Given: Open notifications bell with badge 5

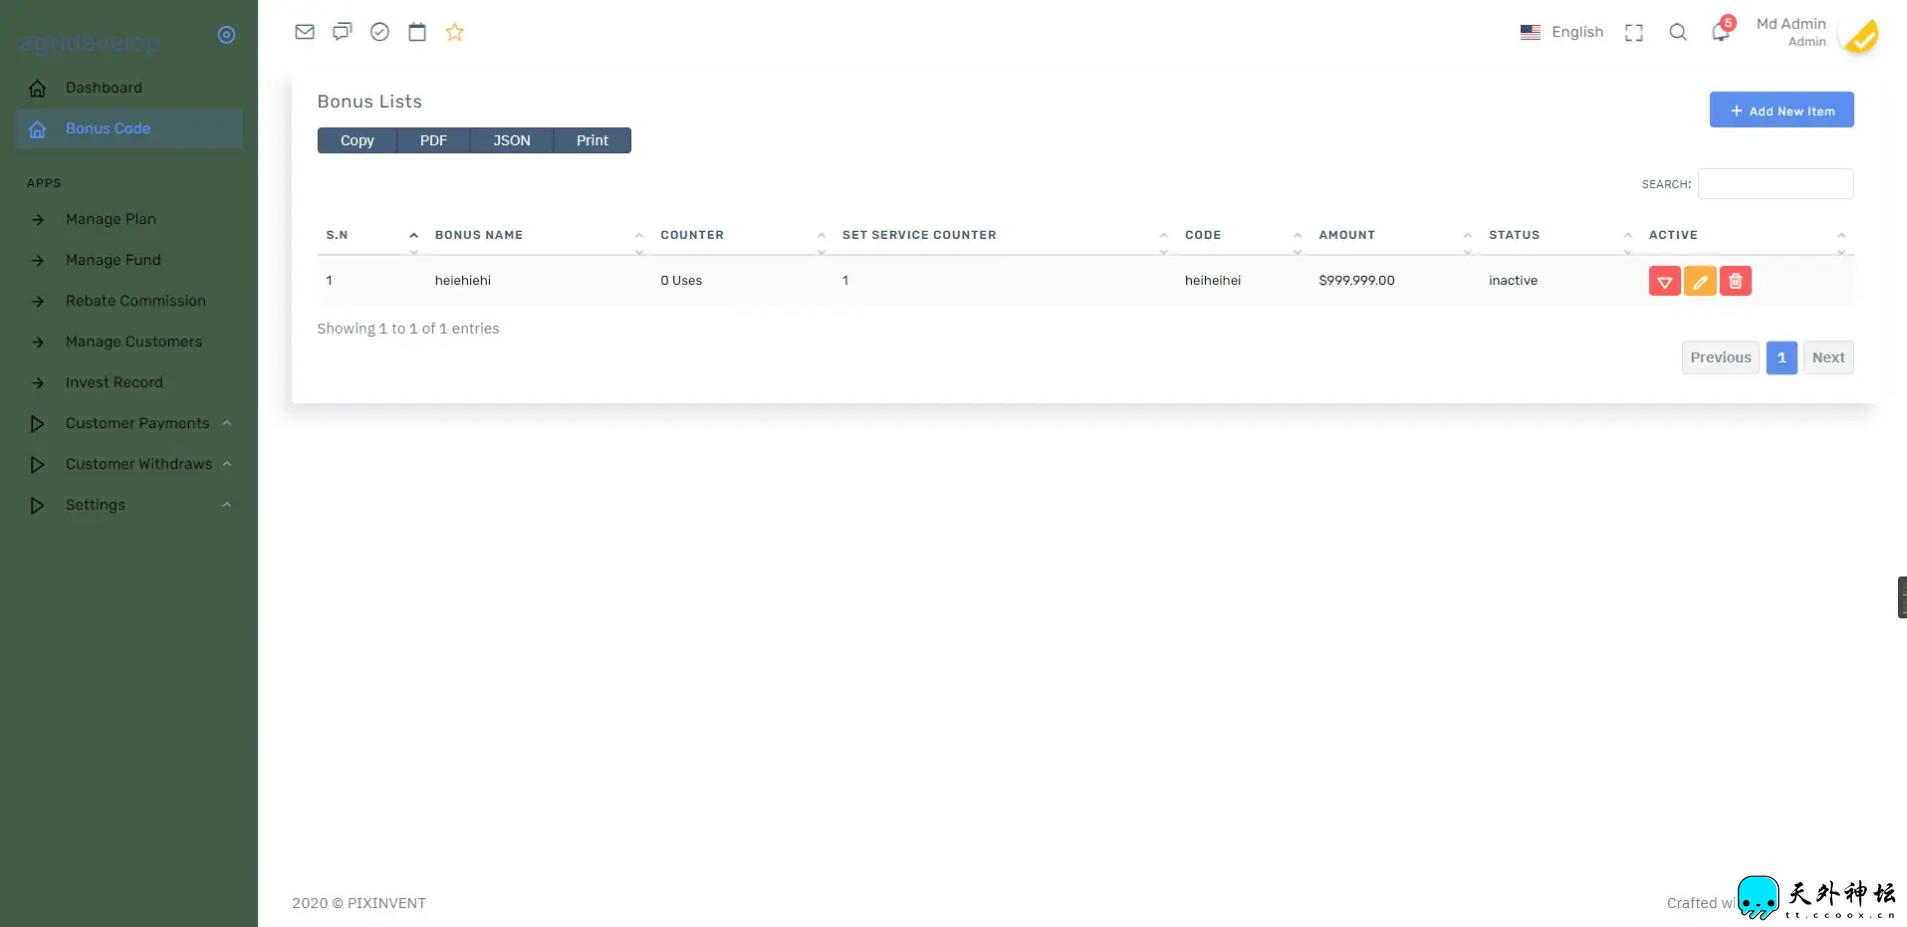Looking at the screenshot, I should tap(1721, 31).
